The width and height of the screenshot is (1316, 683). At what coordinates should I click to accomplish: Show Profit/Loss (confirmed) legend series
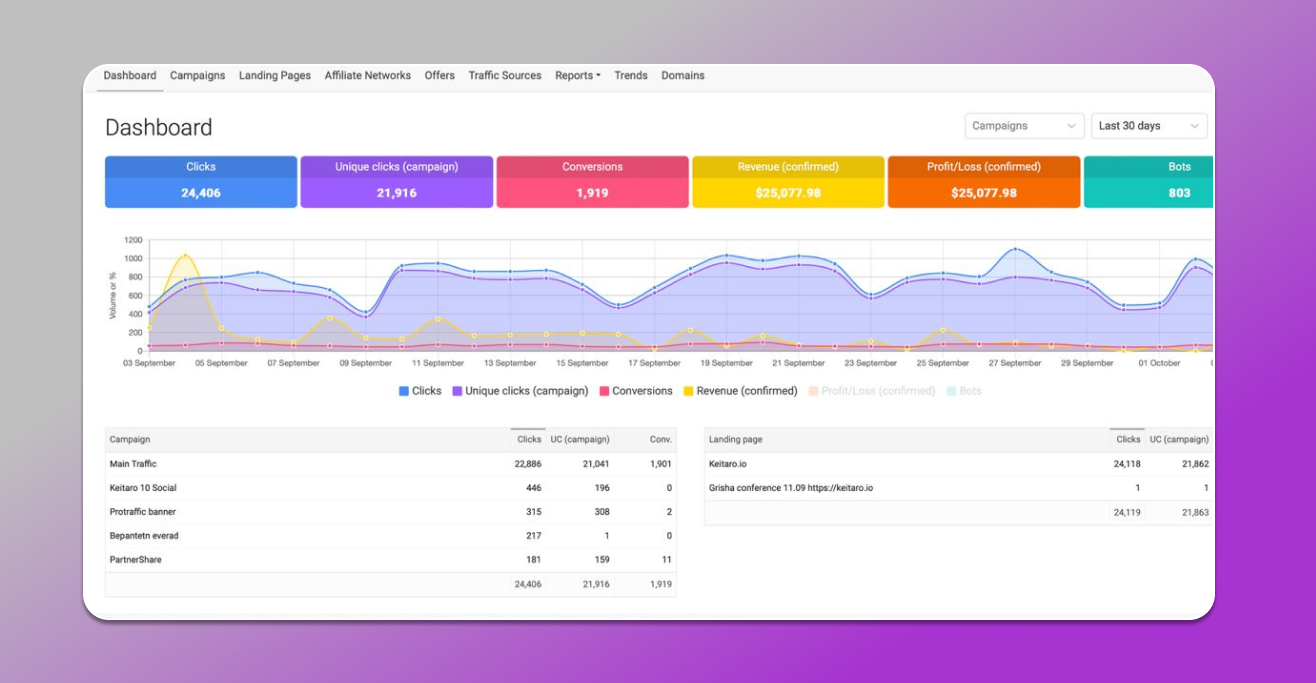871,391
